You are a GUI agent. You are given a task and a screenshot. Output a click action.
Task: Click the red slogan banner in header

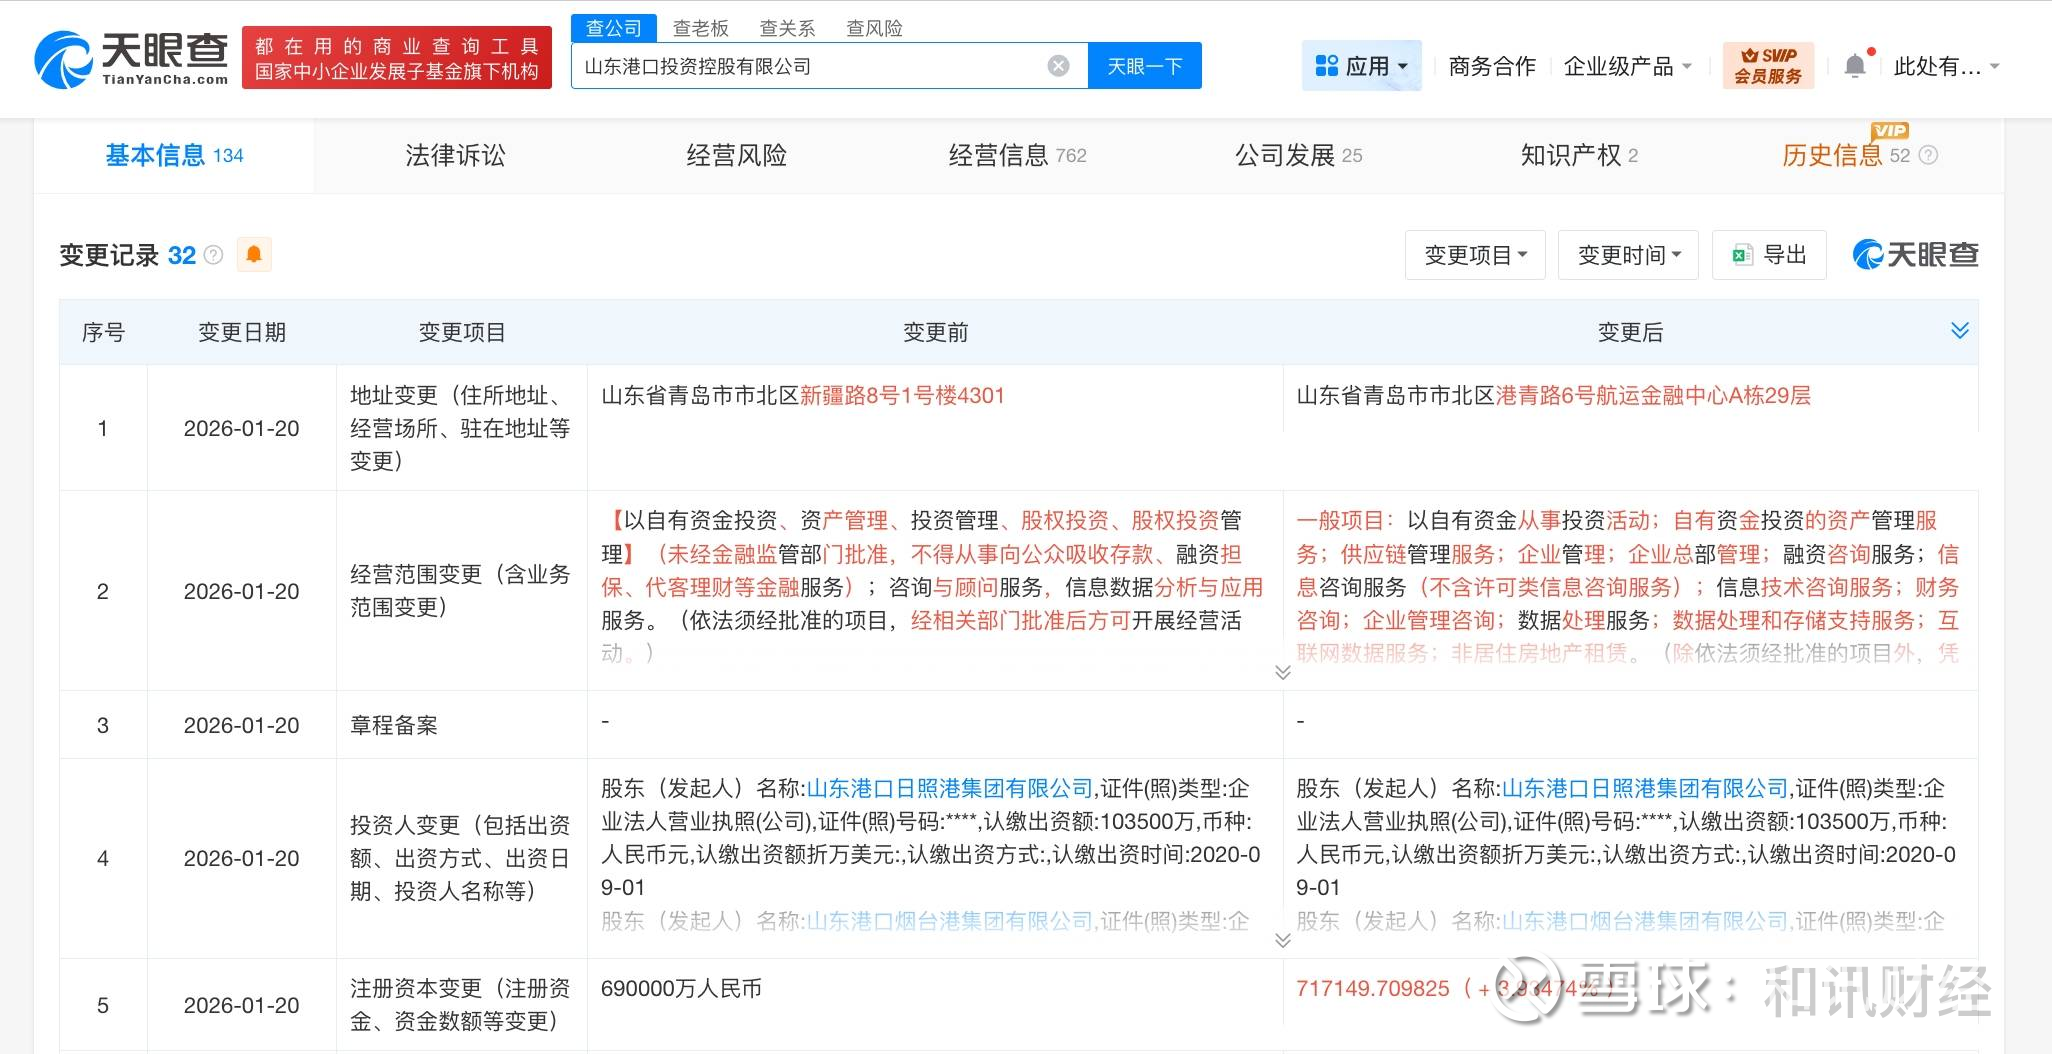[397, 58]
